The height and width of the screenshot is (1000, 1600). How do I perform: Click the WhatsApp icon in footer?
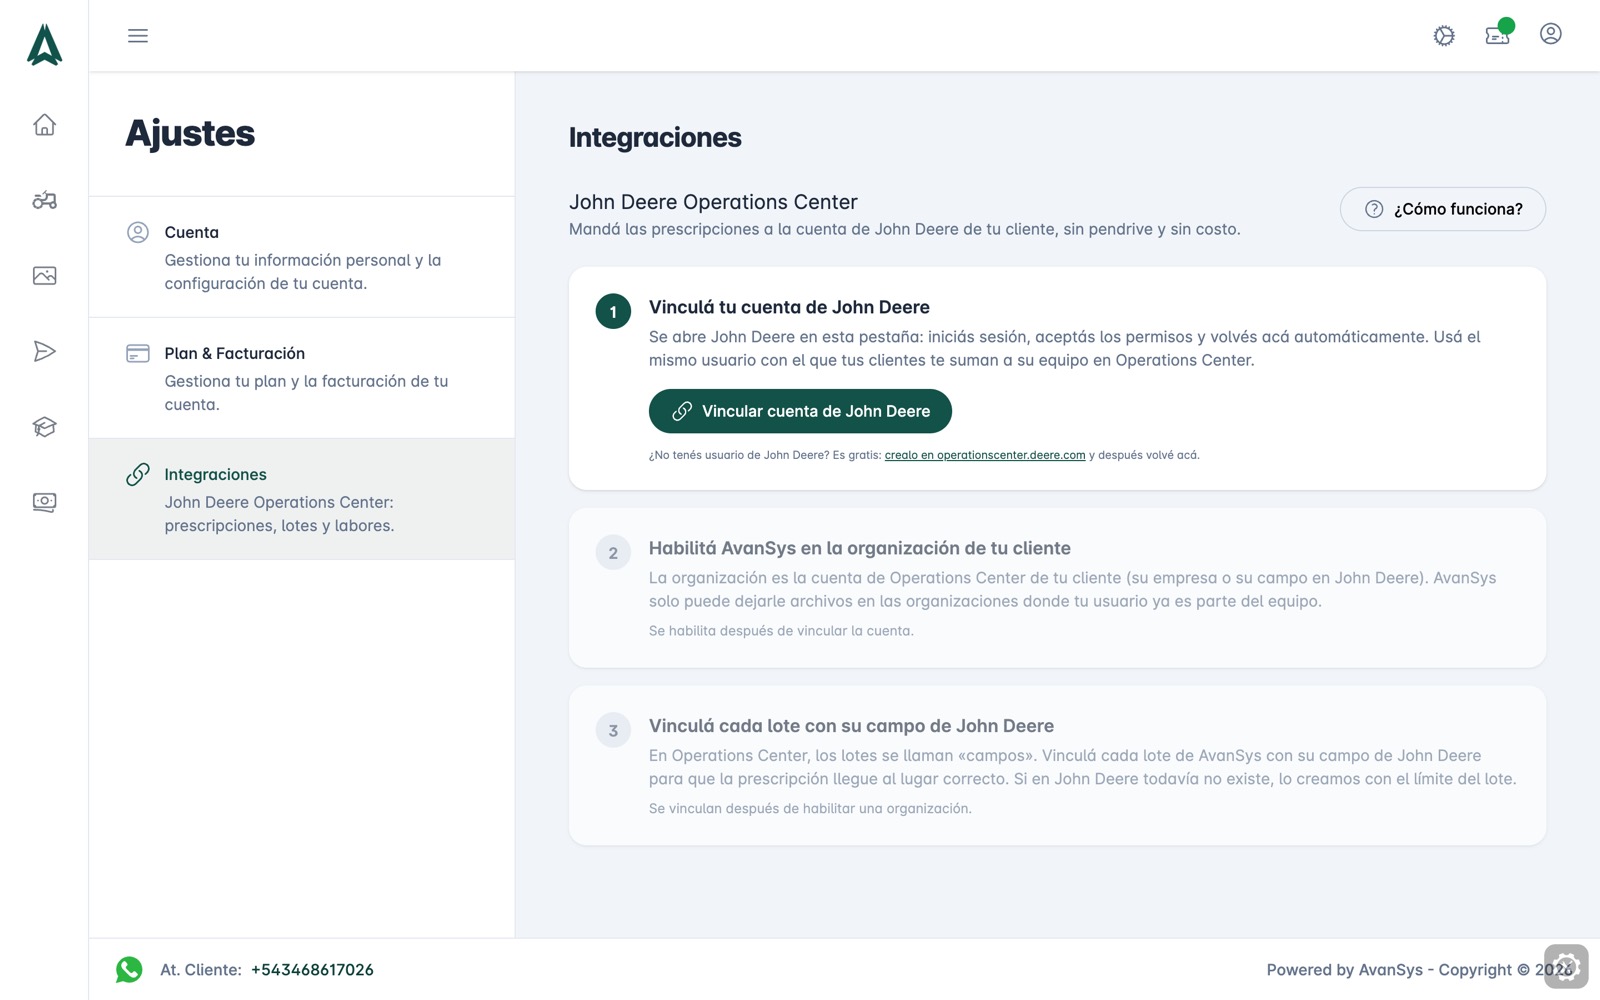(129, 970)
